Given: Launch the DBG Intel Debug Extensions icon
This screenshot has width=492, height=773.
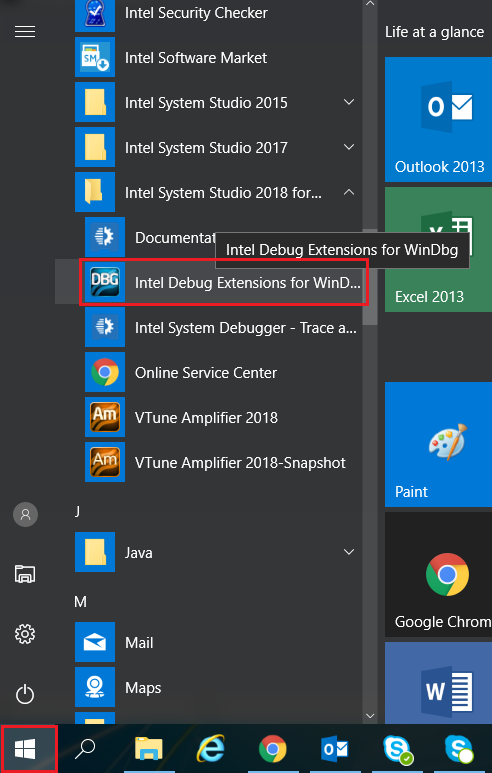Looking at the screenshot, I should tap(105, 282).
